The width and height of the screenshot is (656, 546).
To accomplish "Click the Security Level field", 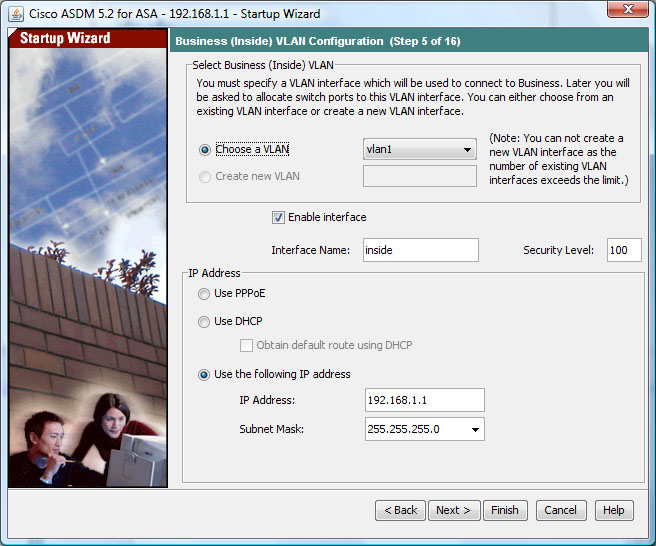I will coord(624,250).
